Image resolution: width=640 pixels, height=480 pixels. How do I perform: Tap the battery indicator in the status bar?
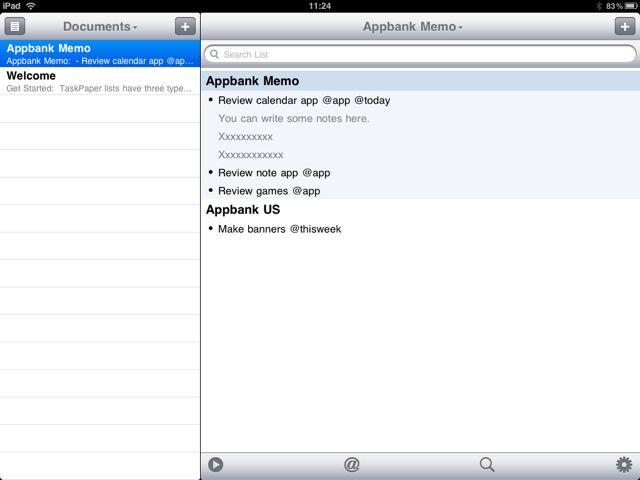click(x=631, y=6)
